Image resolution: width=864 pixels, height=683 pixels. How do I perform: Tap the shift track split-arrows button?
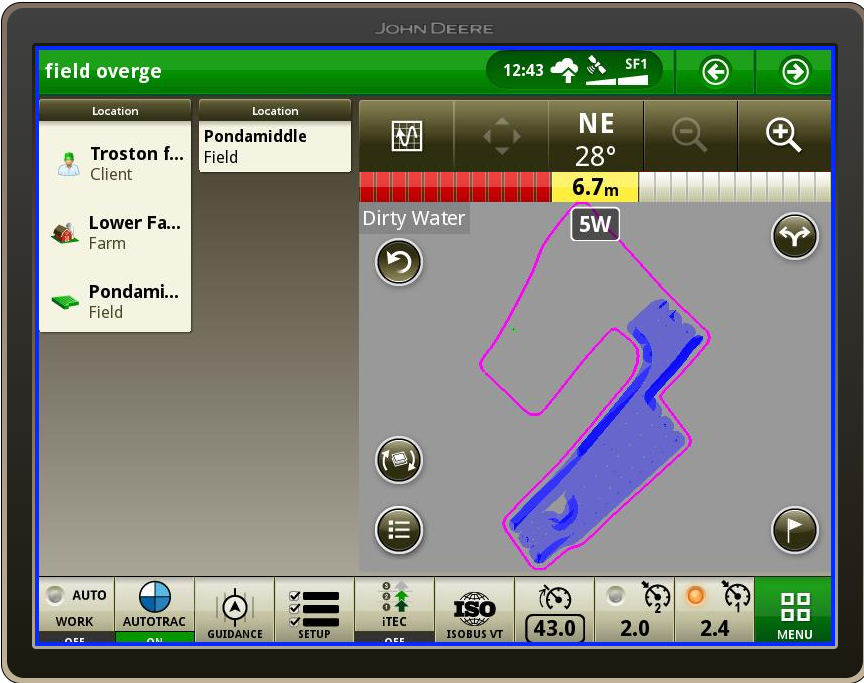(x=794, y=236)
